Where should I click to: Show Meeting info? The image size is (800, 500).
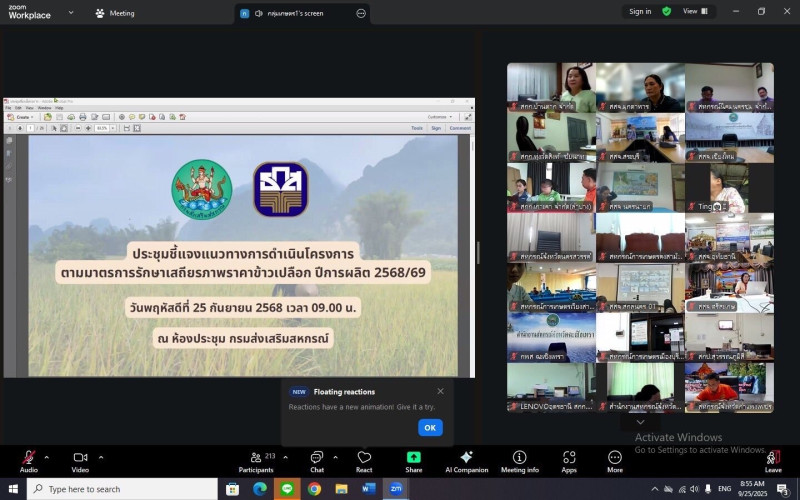point(519,459)
